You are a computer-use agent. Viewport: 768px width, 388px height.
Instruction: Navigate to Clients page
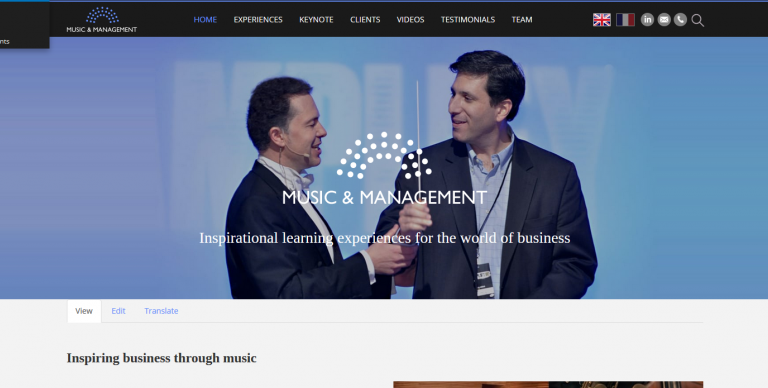coord(365,20)
